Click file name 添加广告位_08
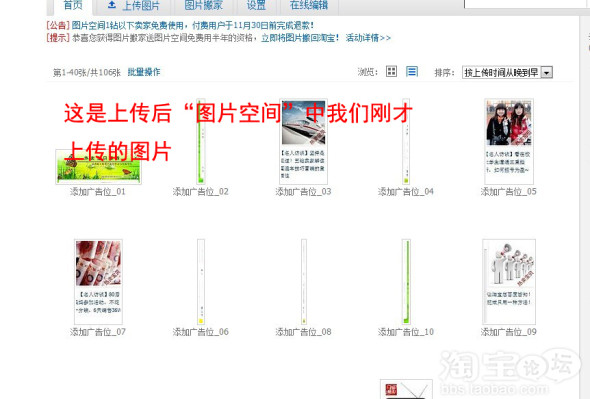 pos(303,332)
